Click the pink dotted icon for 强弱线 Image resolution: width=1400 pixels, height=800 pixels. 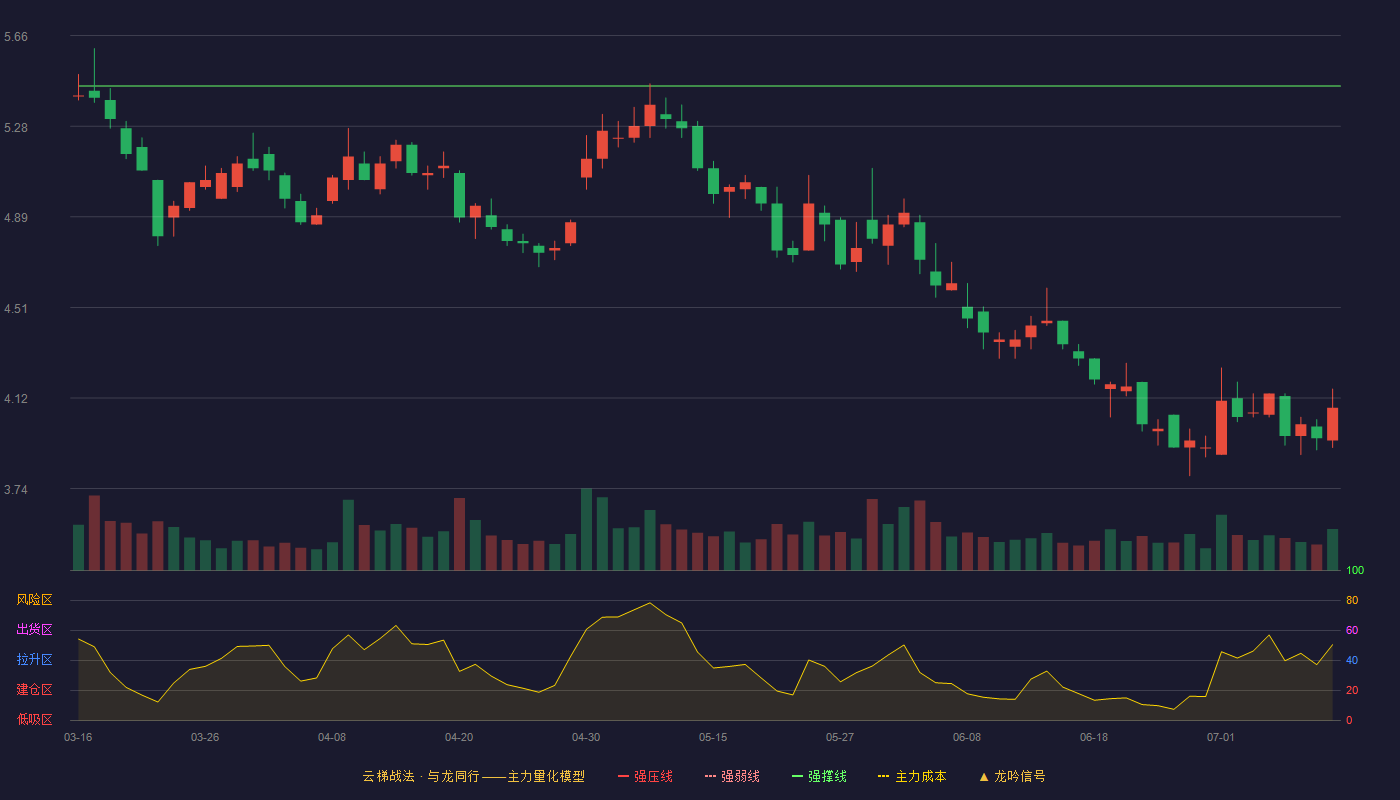[x=710, y=776]
